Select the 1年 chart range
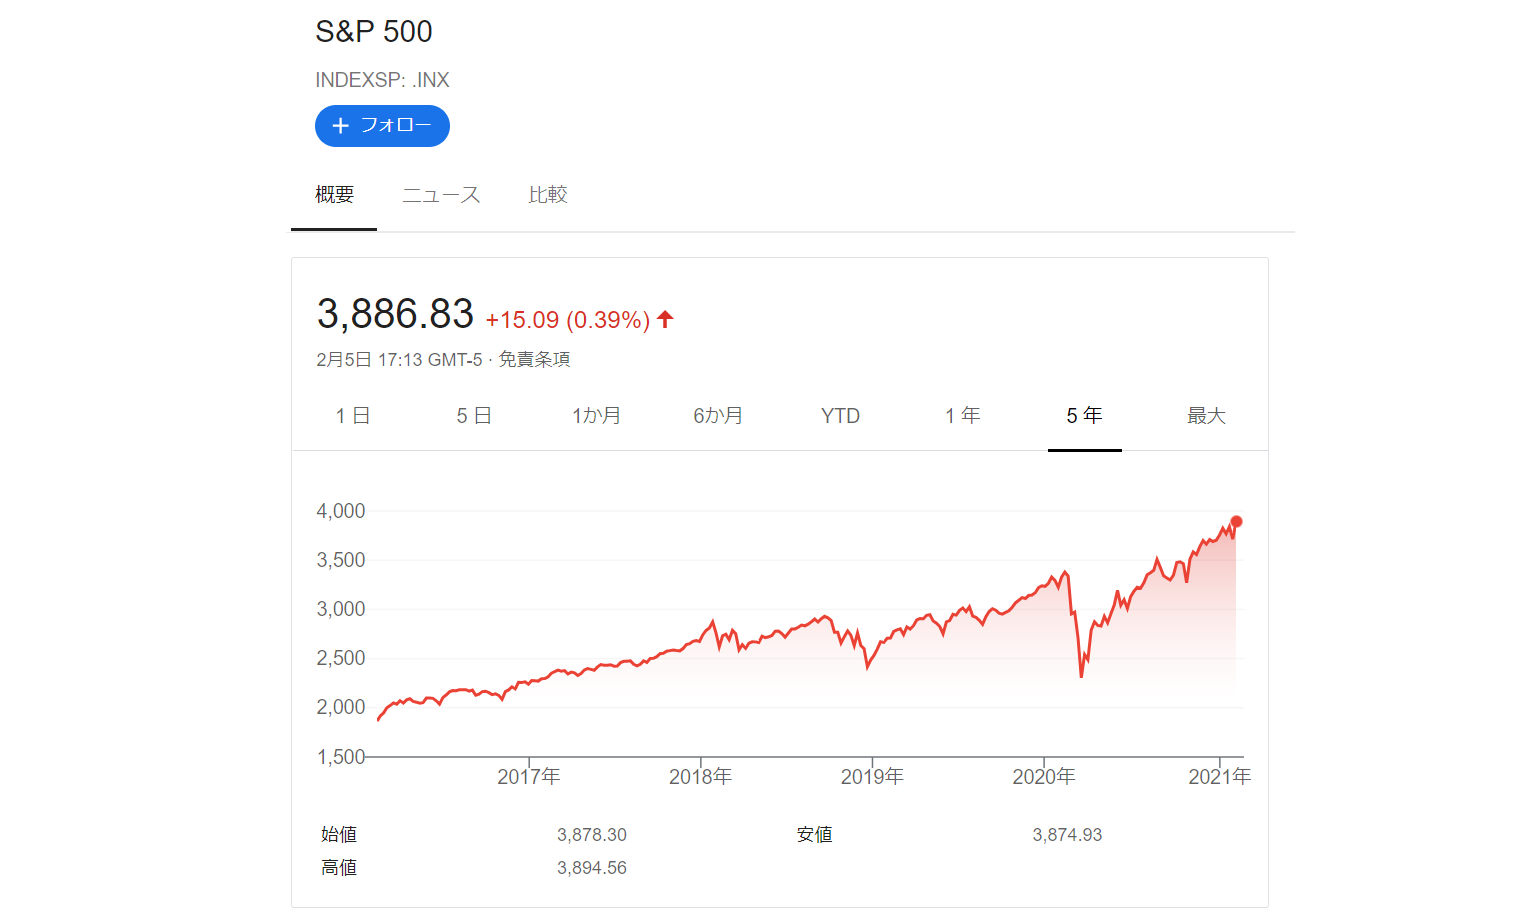Screen dimensions: 1536x921 (x=963, y=416)
